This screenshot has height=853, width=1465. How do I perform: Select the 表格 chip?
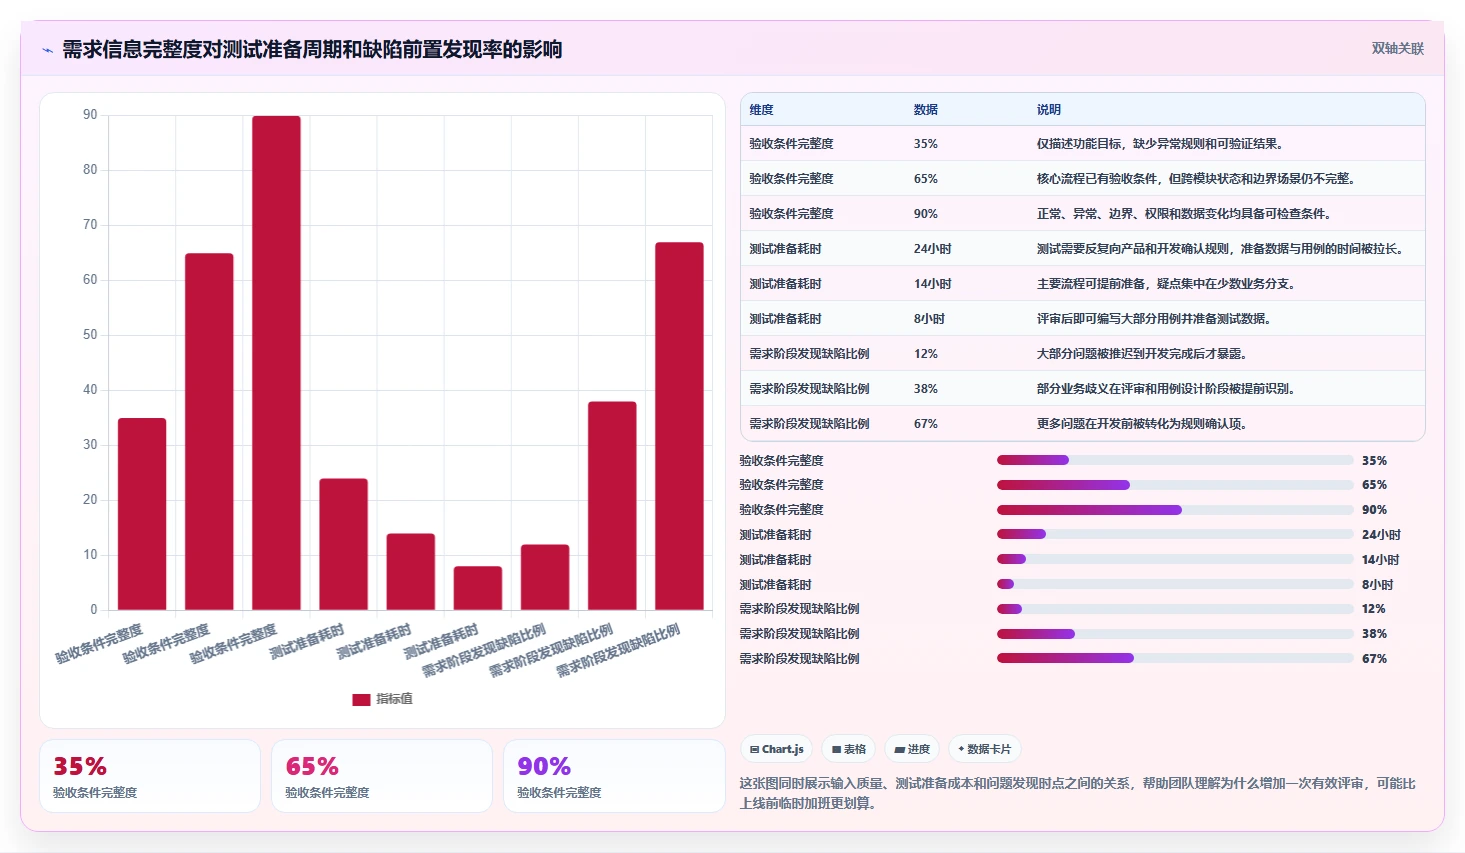849,749
